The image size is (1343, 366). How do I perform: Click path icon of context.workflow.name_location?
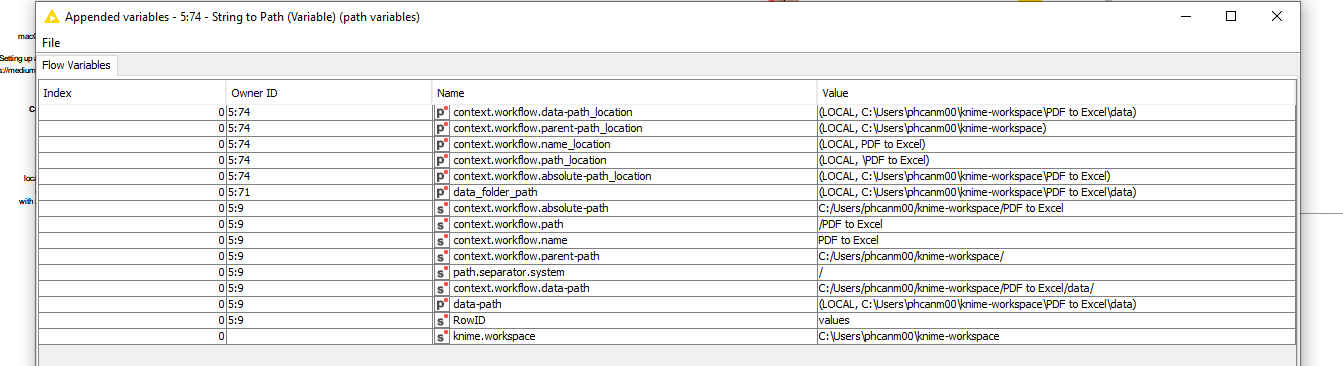(x=442, y=144)
